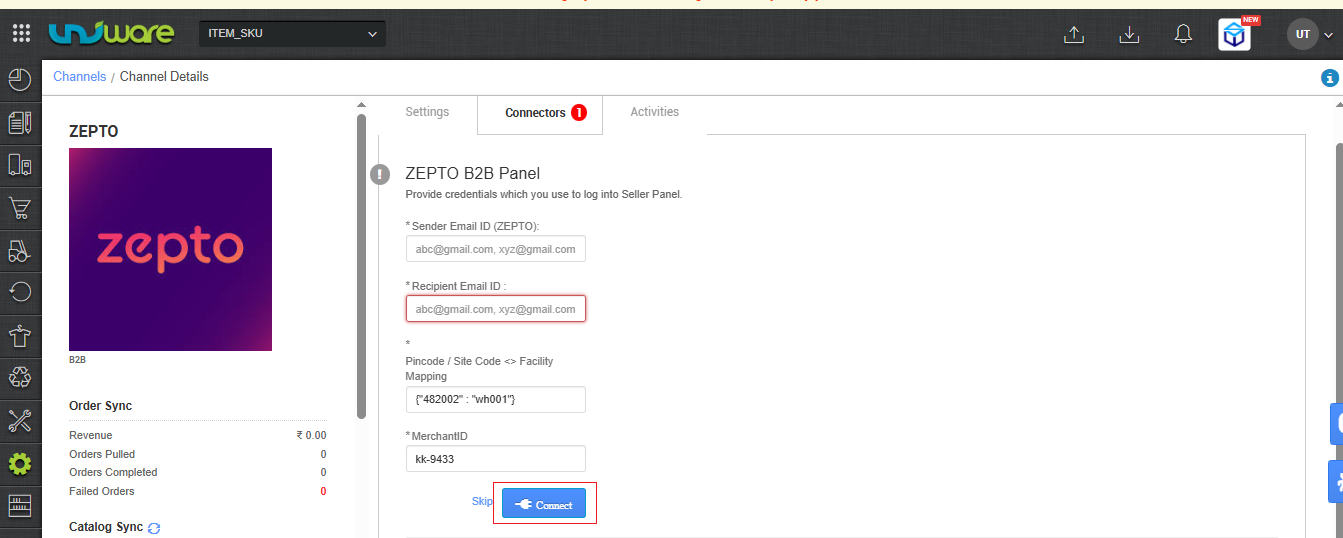The width and height of the screenshot is (1343, 538).
Task: Open the NEW cube product icon
Action: (1235, 34)
